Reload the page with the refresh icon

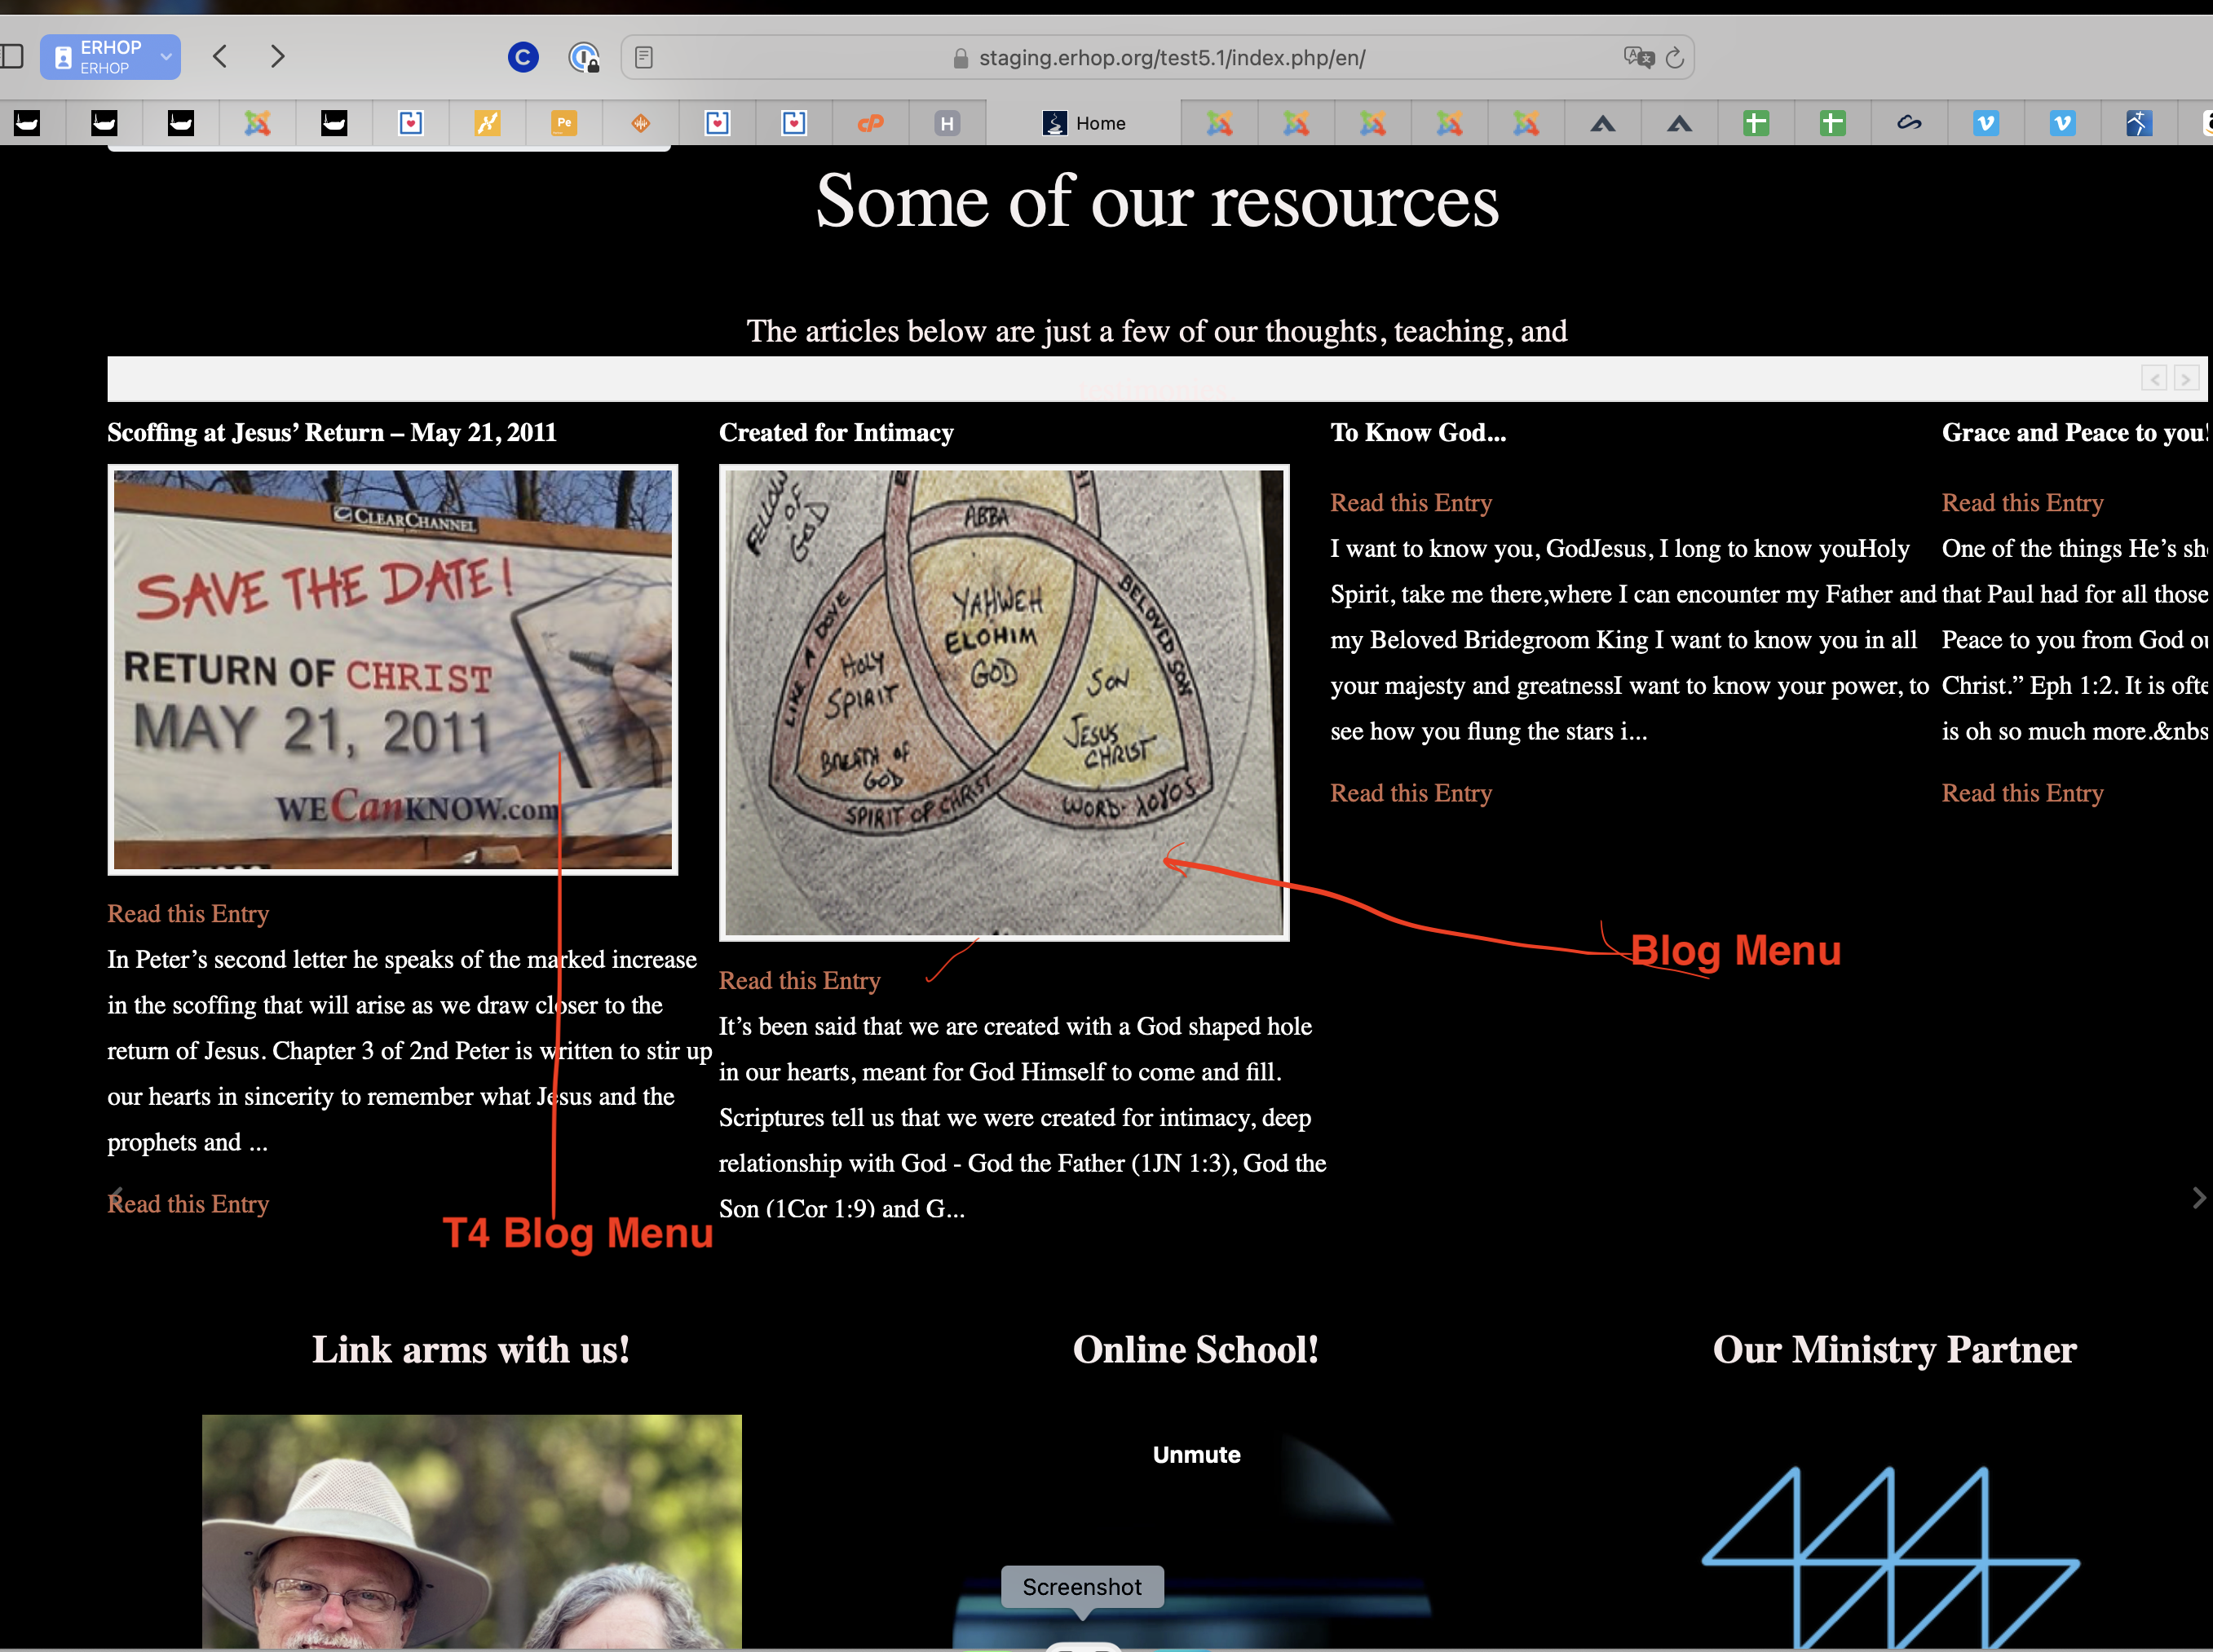click(x=1675, y=58)
